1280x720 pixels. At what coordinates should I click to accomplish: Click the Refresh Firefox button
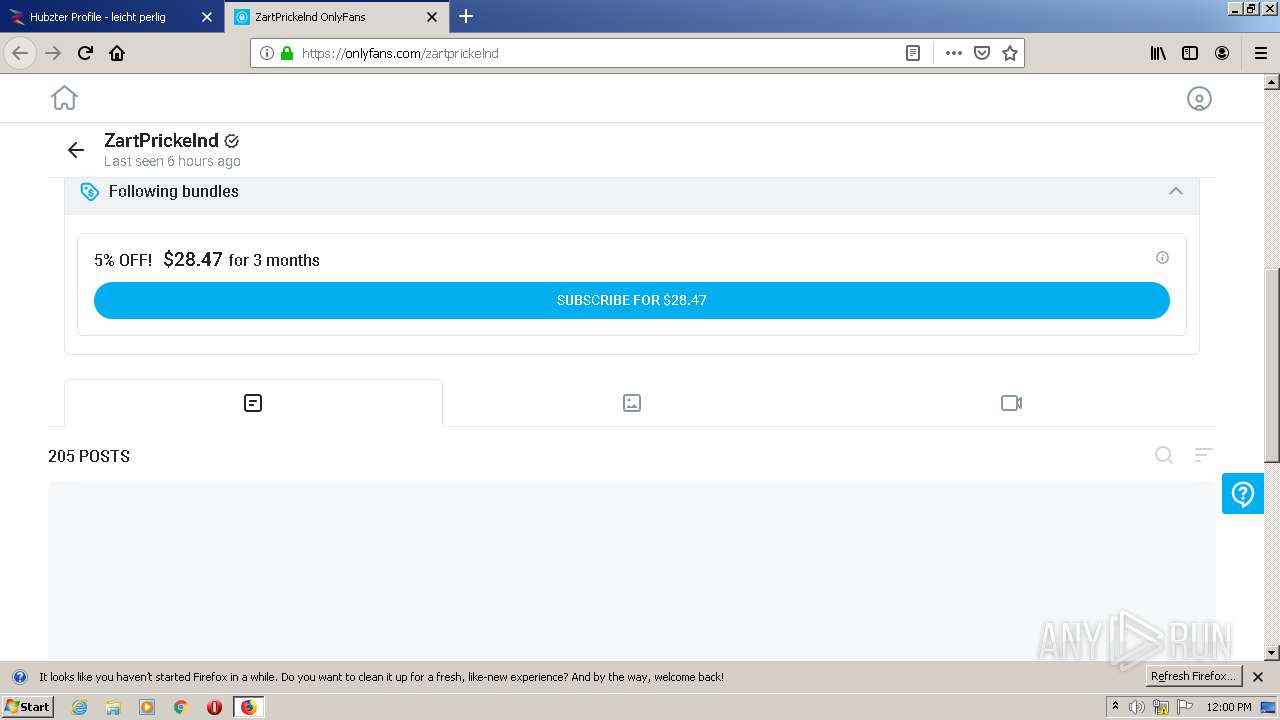pos(1193,676)
